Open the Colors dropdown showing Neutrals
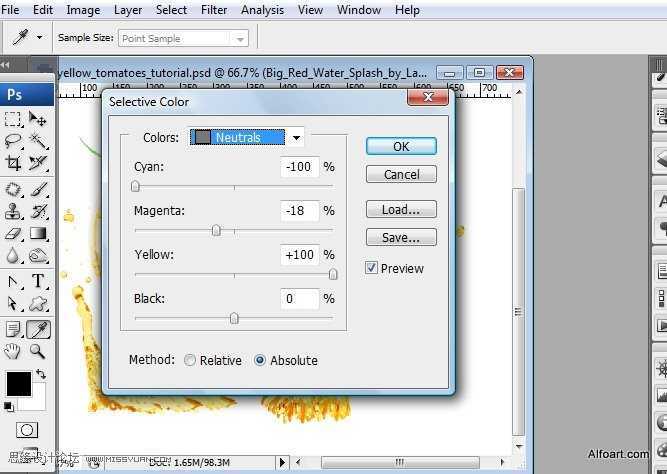This screenshot has height=474, width=667. click(246, 137)
